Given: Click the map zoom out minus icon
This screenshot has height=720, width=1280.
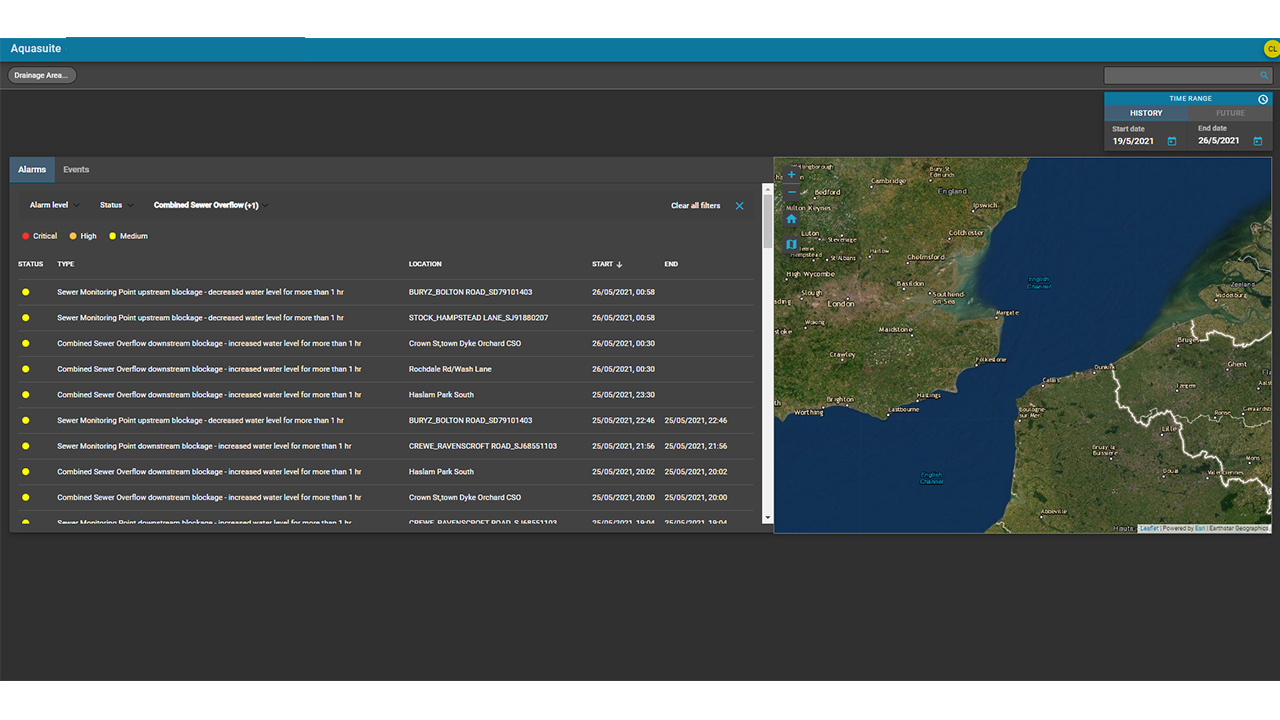Looking at the screenshot, I should 791,192.
